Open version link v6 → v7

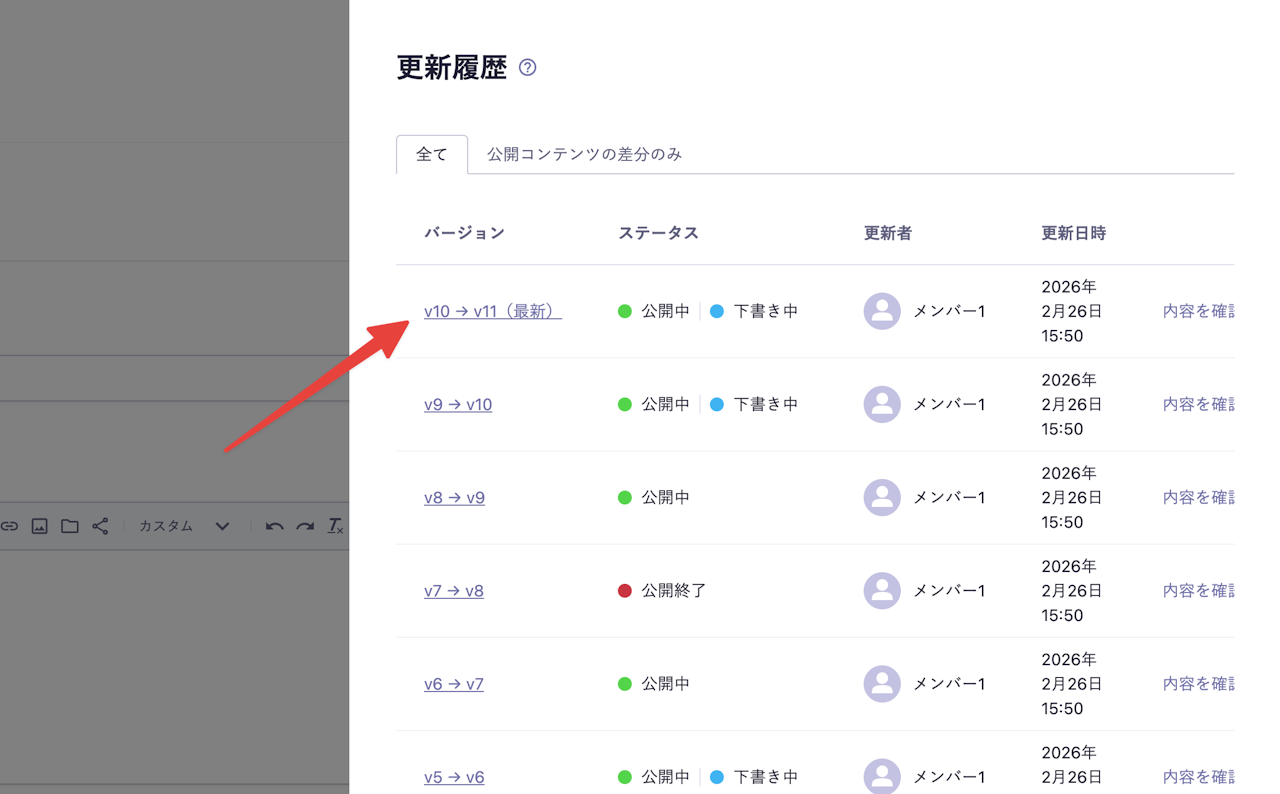pos(454,684)
